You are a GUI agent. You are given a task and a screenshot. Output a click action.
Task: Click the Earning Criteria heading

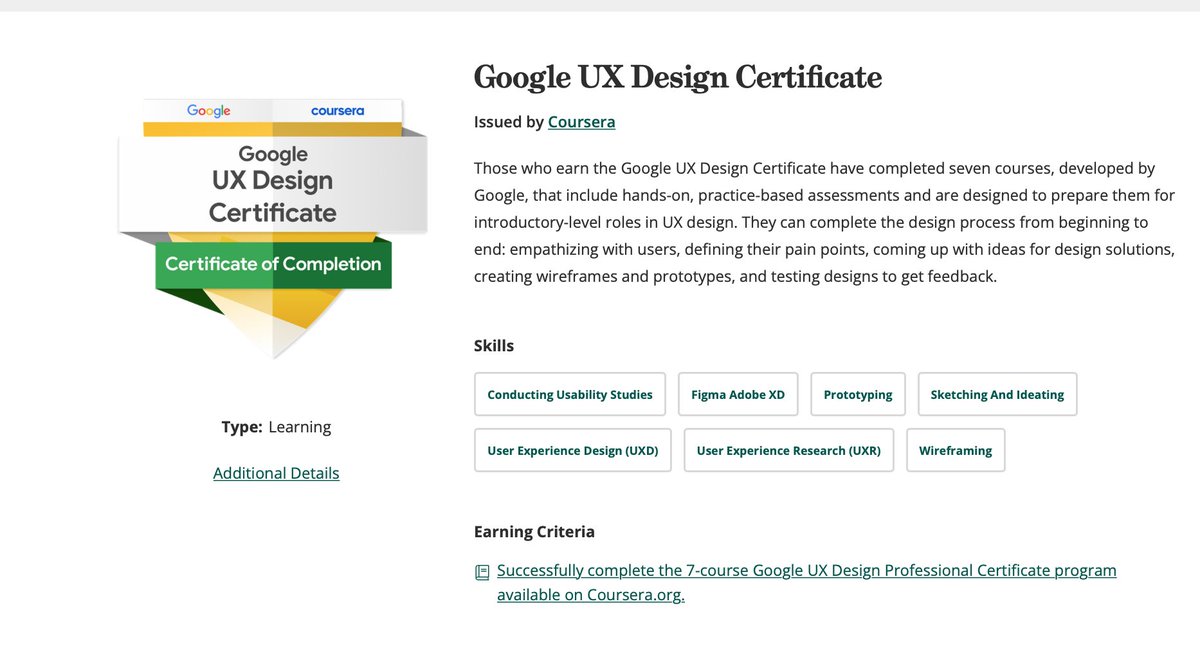534,531
